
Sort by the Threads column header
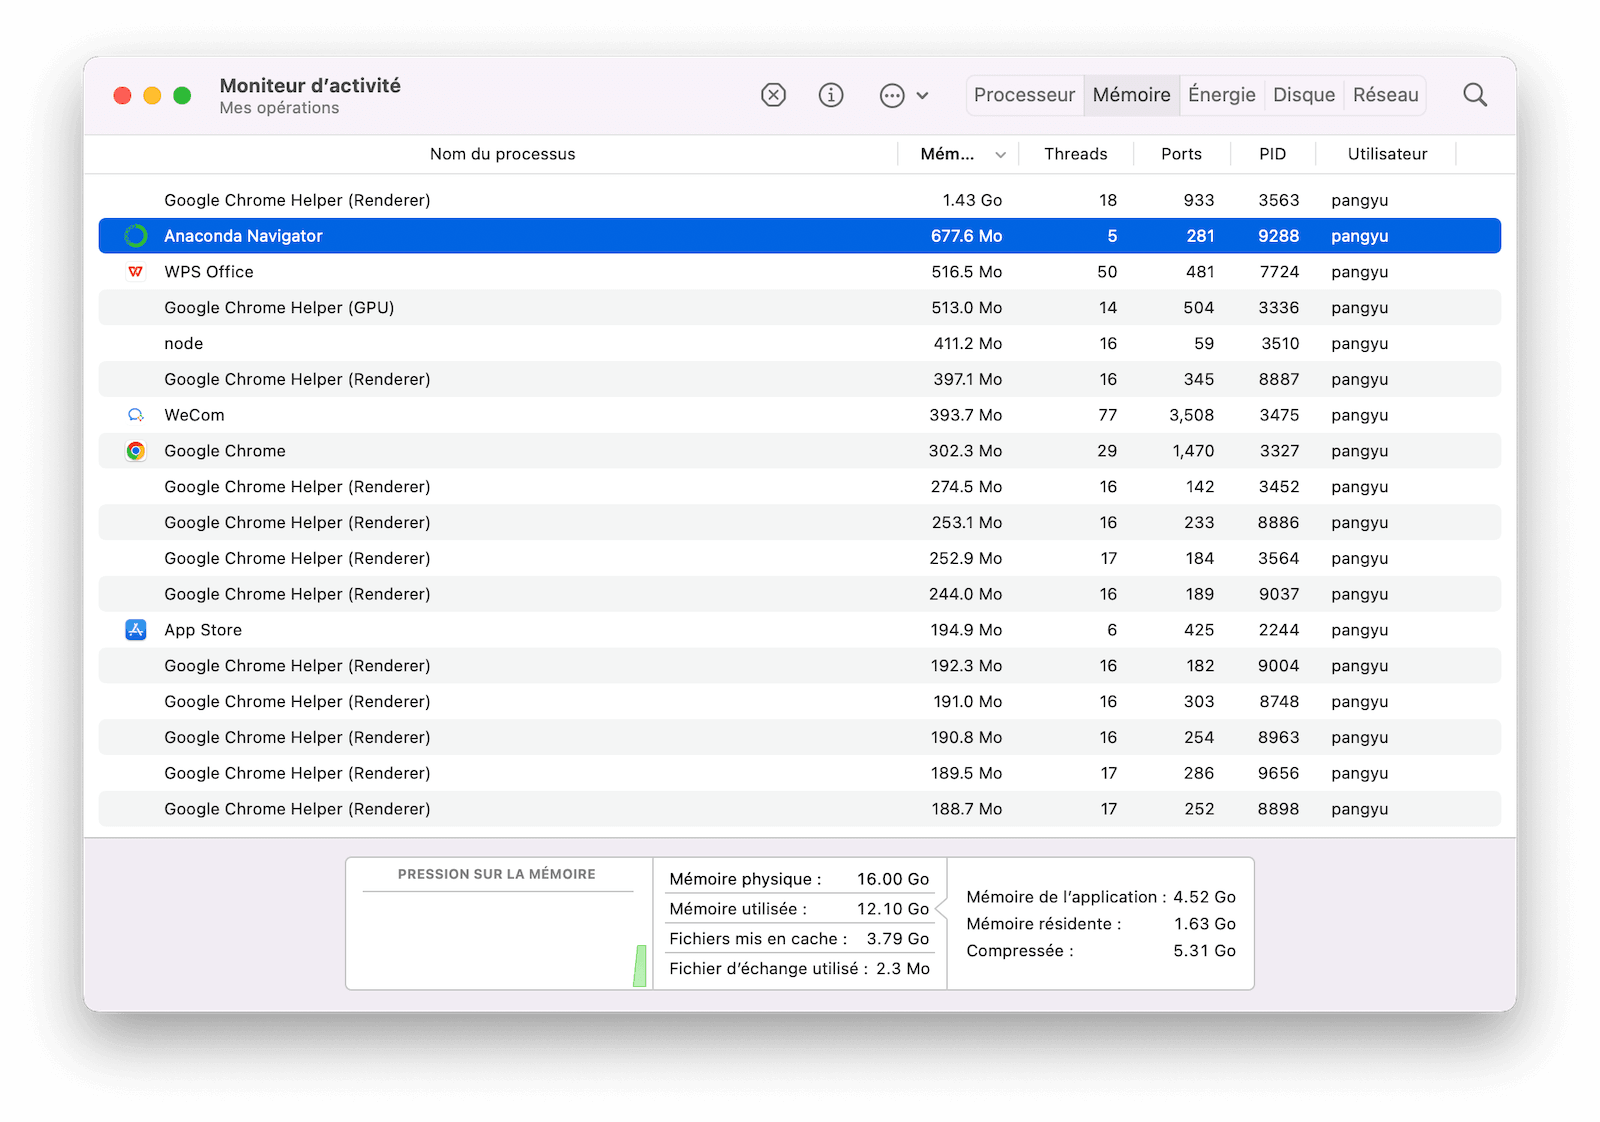click(x=1076, y=154)
